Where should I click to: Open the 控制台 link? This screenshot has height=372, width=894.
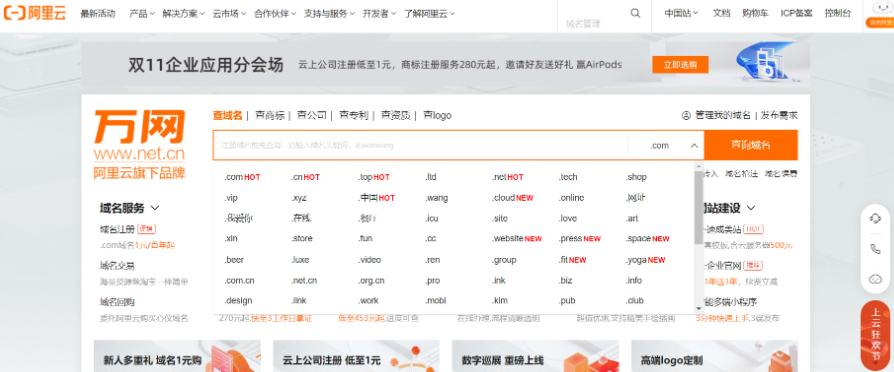pos(838,14)
